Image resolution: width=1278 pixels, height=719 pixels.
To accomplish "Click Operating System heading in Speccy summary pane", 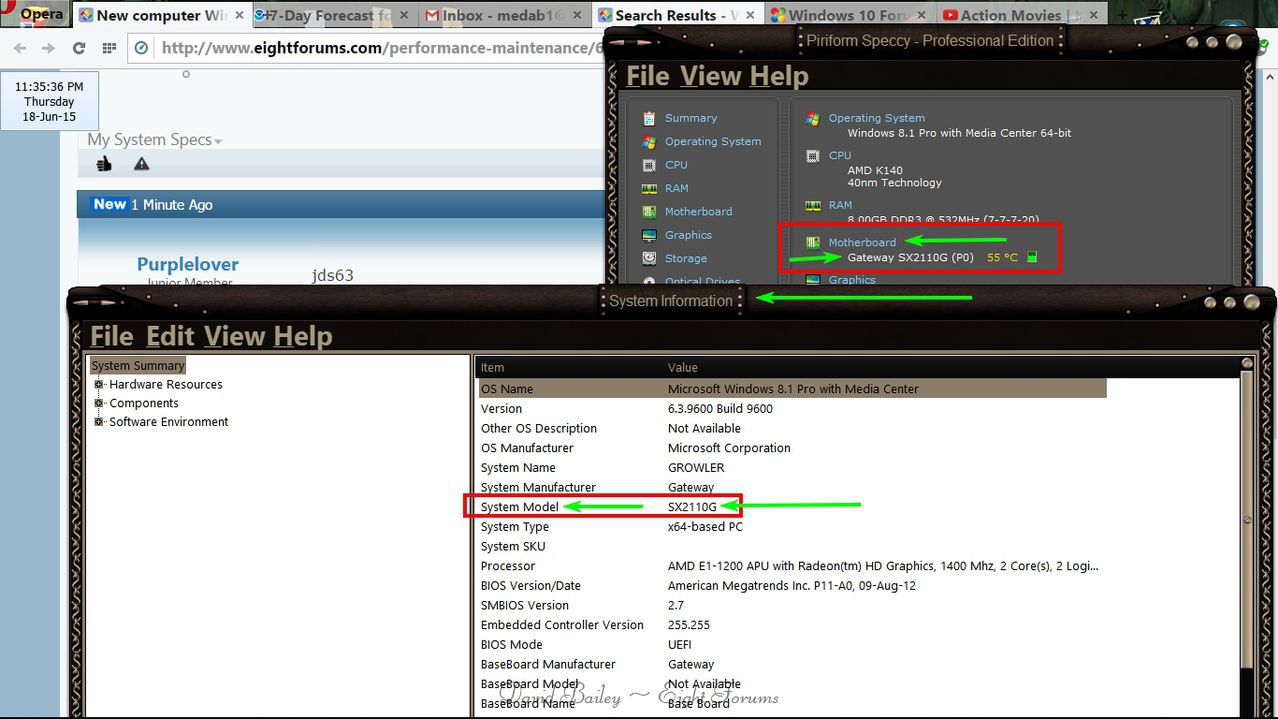I will pos(876,118).
